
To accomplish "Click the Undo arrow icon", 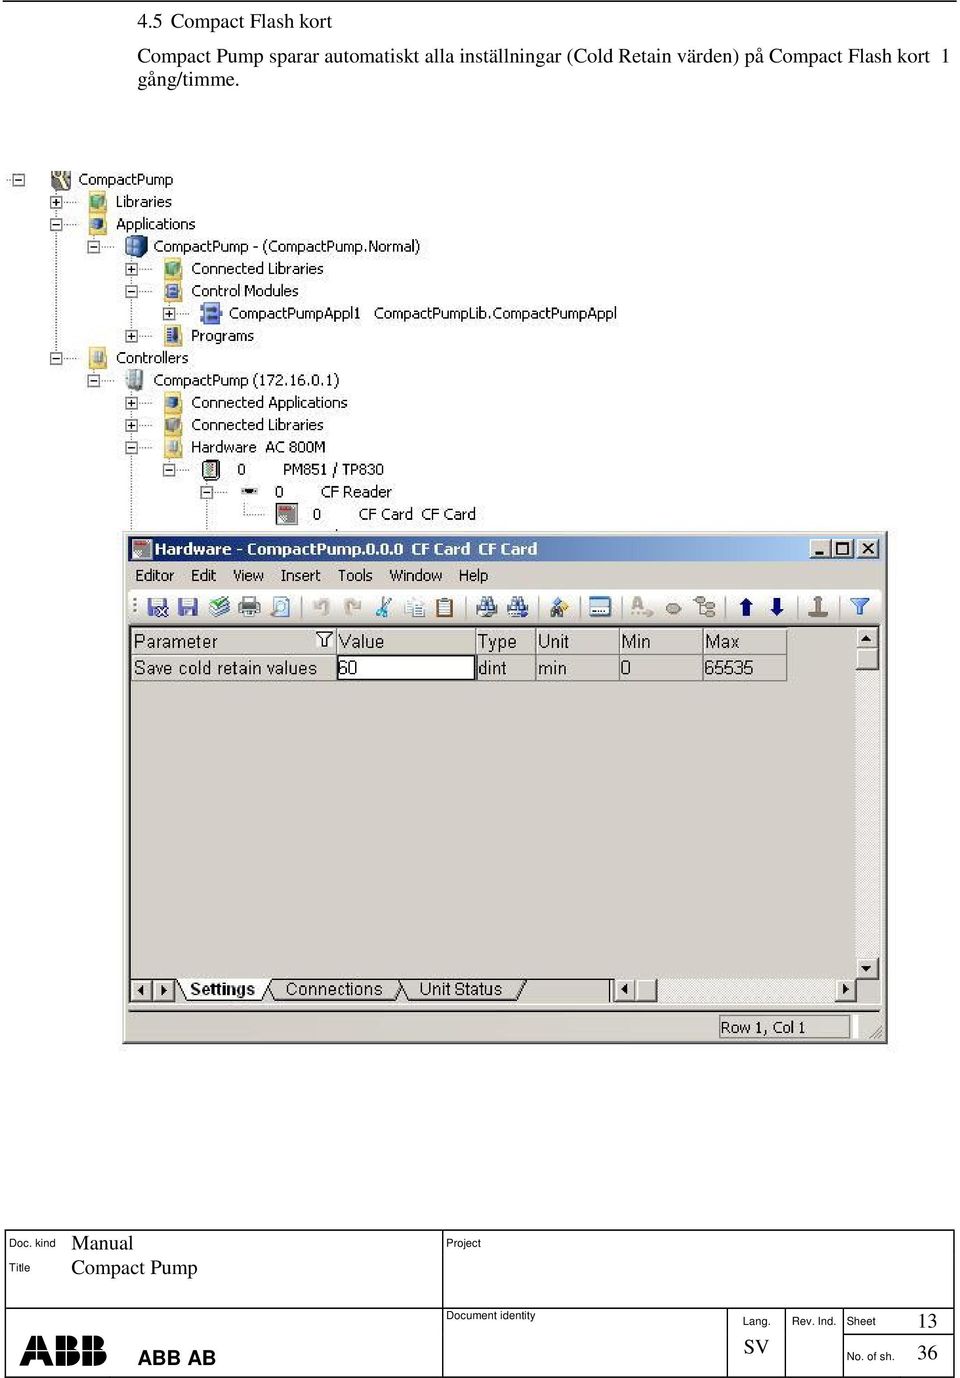I will tap(321, 607).
